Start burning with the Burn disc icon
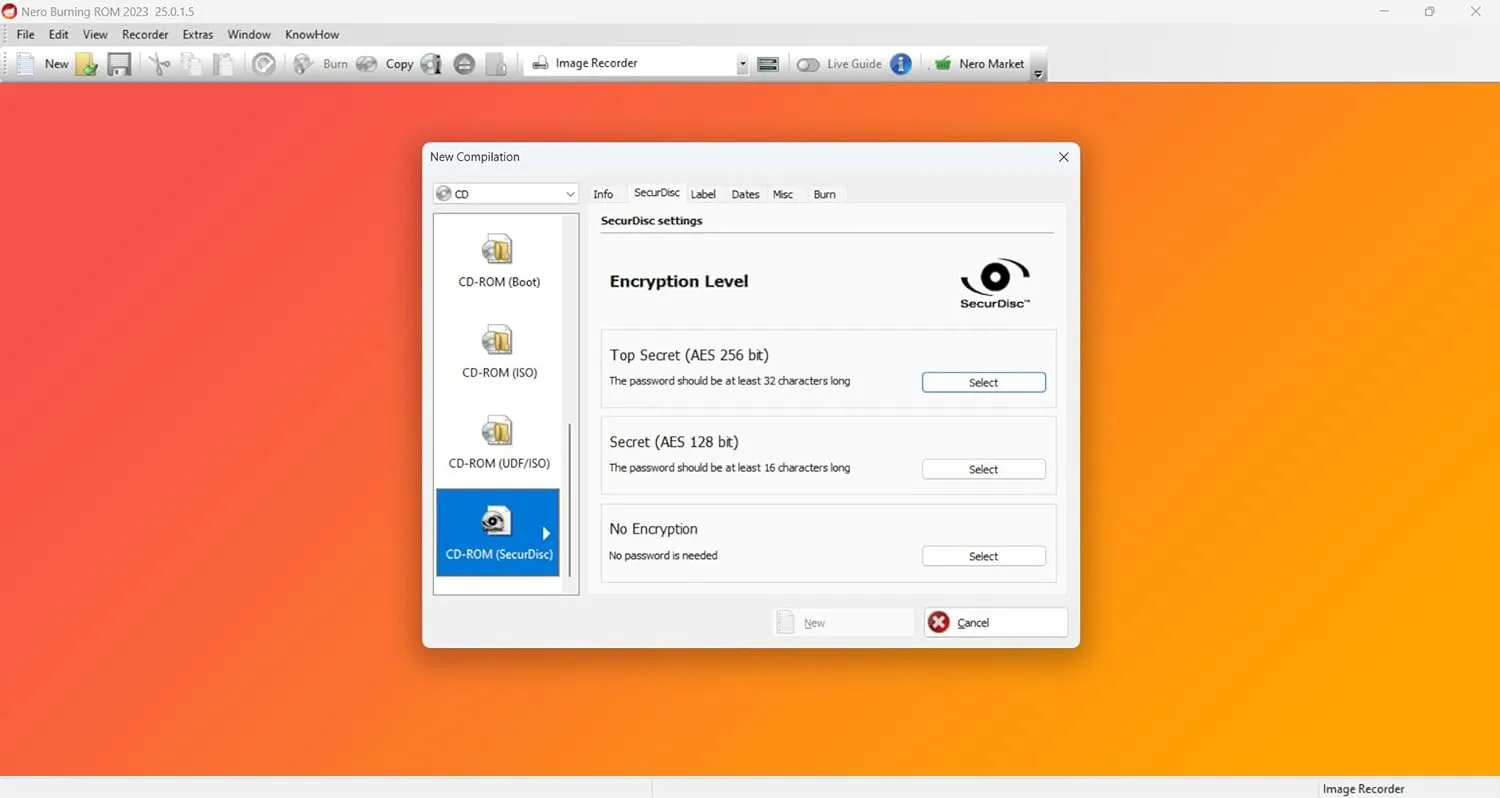The image size is (1500, 798). (x=302, y=63)
